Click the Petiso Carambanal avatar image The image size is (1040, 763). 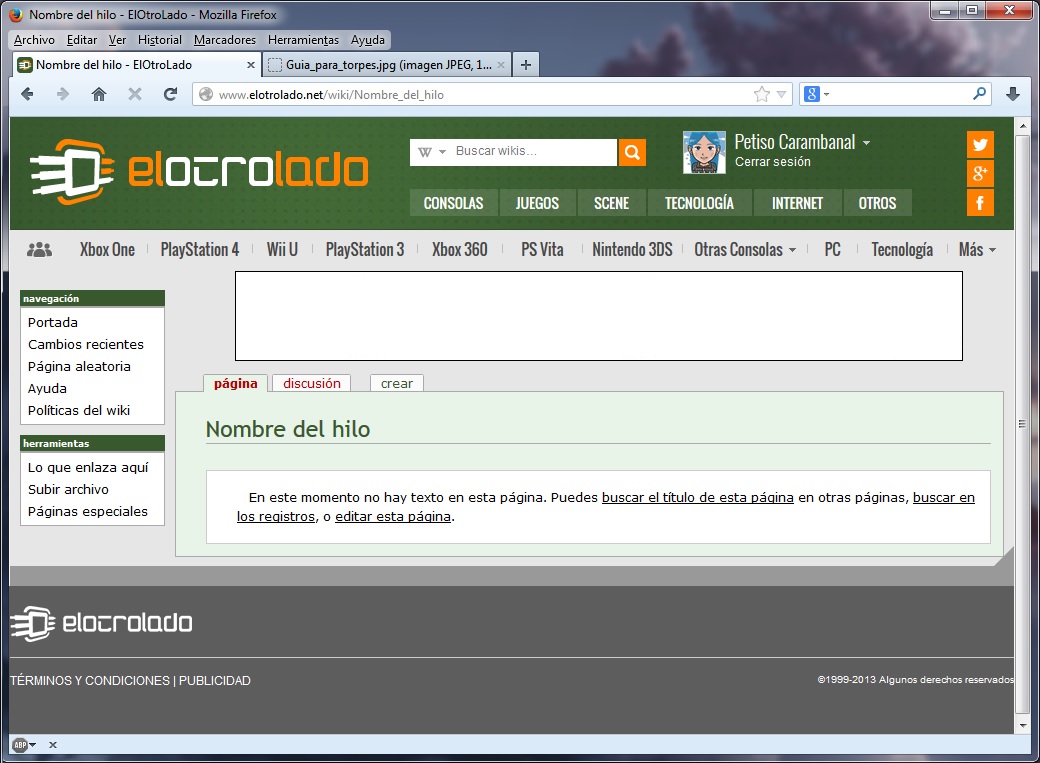pyautogui.click(x=704, y=153)
